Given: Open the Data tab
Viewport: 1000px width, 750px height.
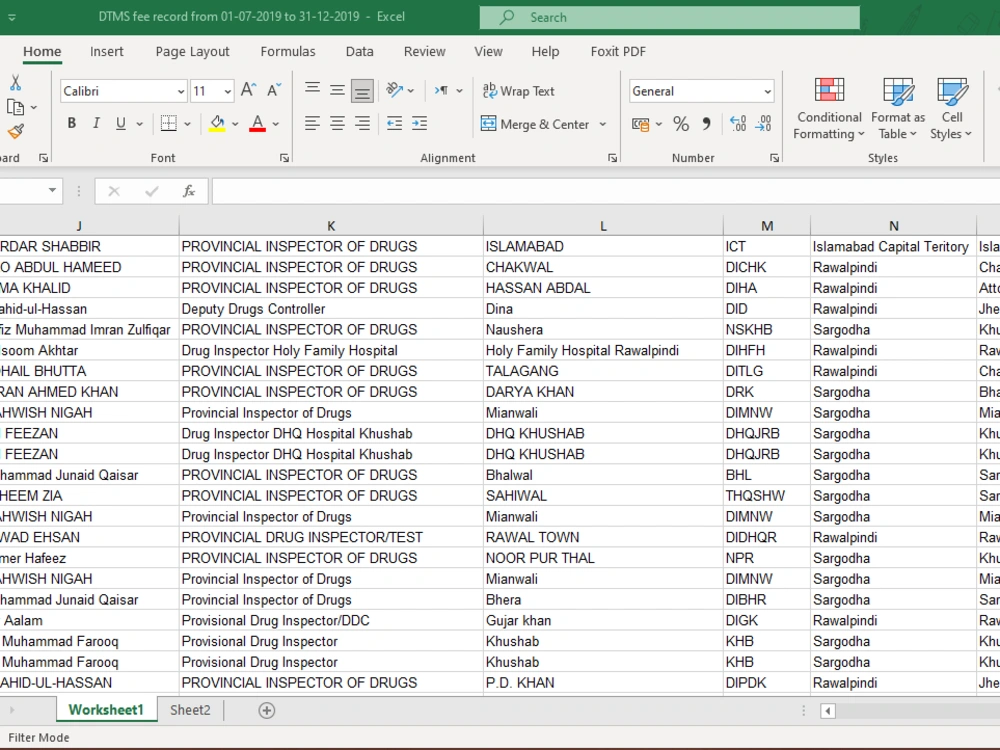Looking at the screenshot, I should coord(360,52).
